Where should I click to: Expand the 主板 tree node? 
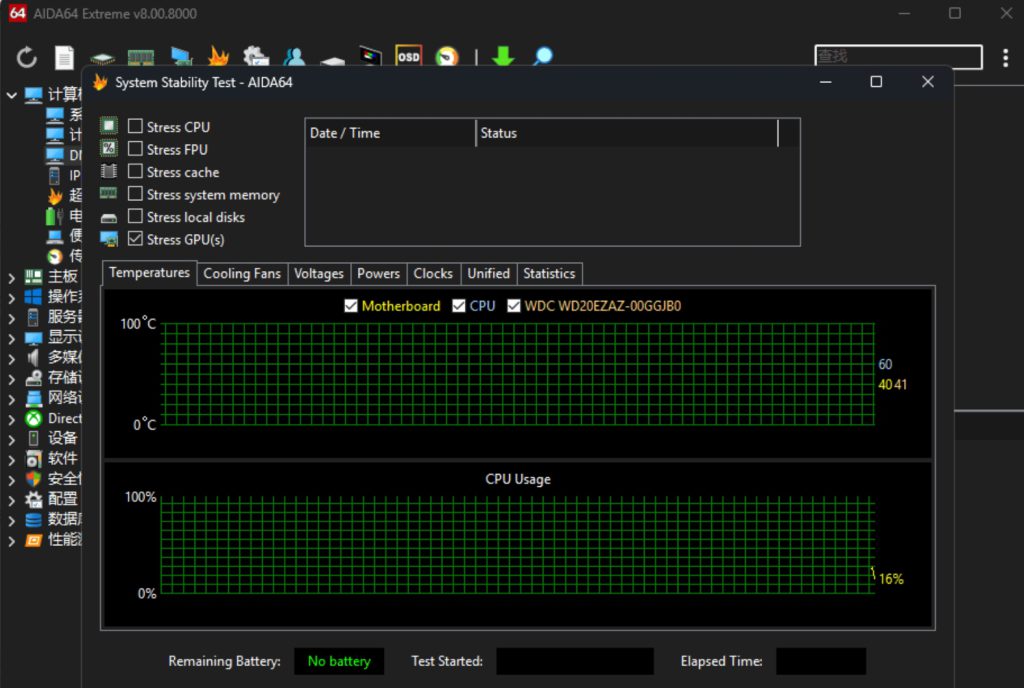(11, 277)
